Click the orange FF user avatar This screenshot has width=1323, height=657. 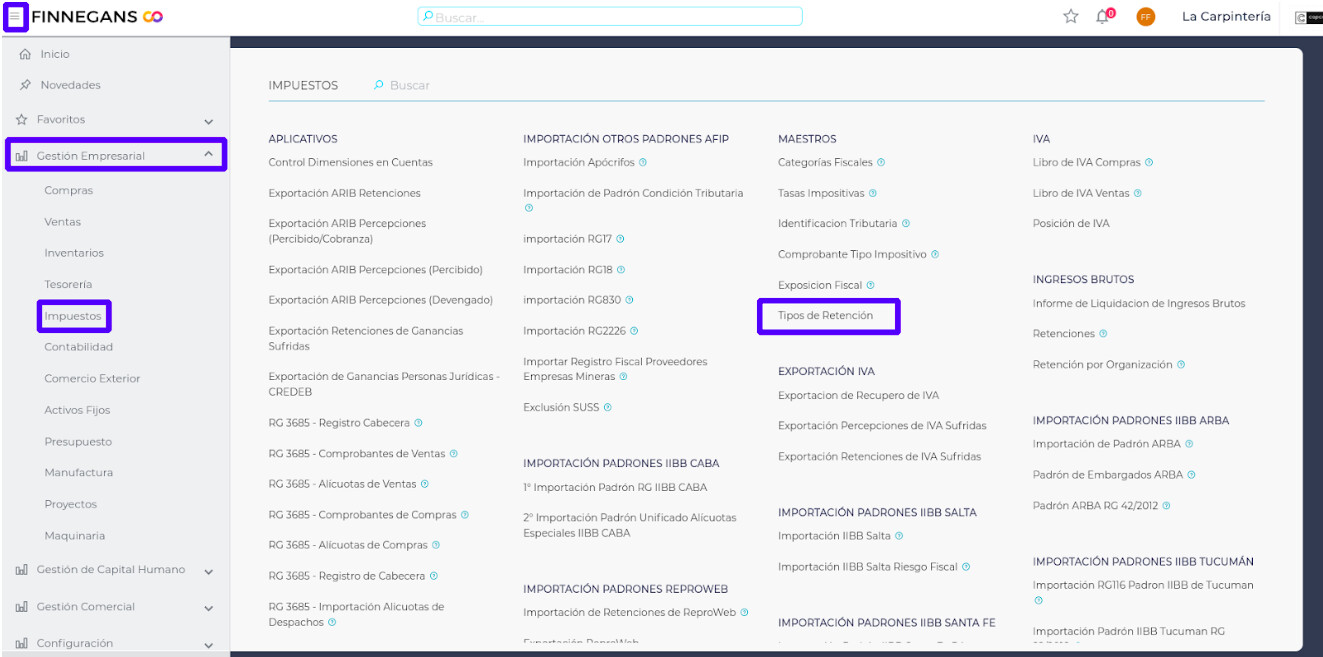click(x=1146, y=17)
